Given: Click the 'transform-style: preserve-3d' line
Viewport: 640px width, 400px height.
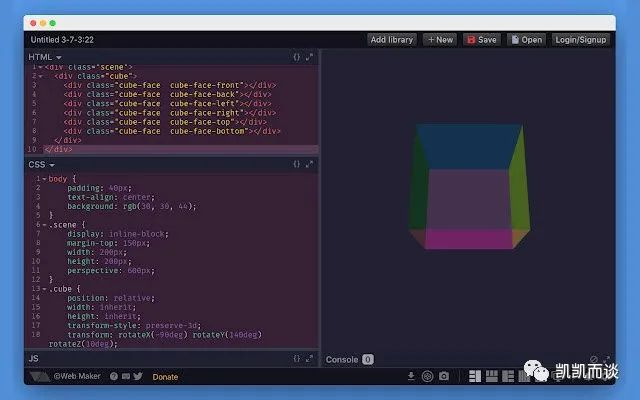Looking at the screenshot, I should coord(134,325).
